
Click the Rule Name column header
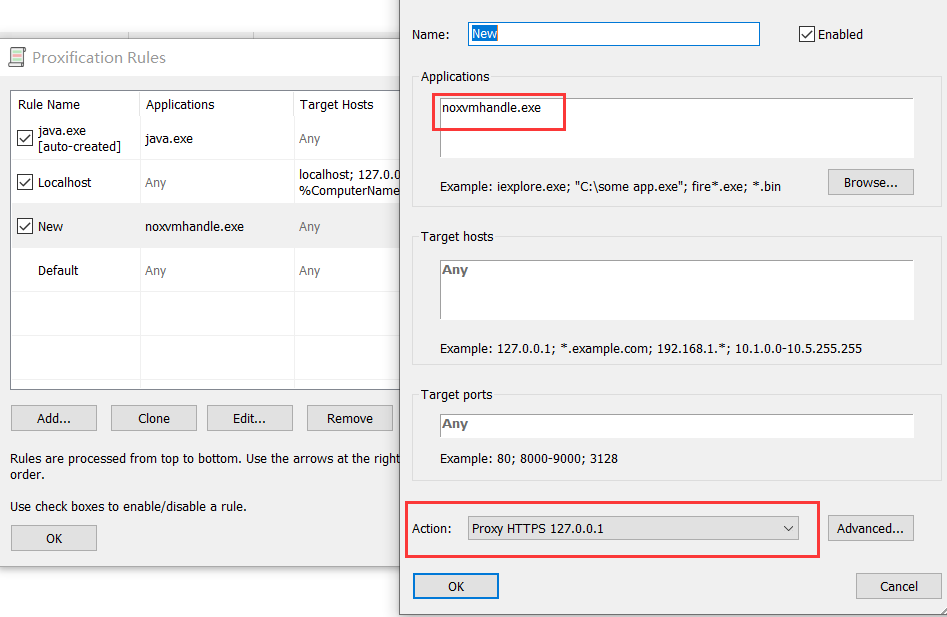point(75,104)
